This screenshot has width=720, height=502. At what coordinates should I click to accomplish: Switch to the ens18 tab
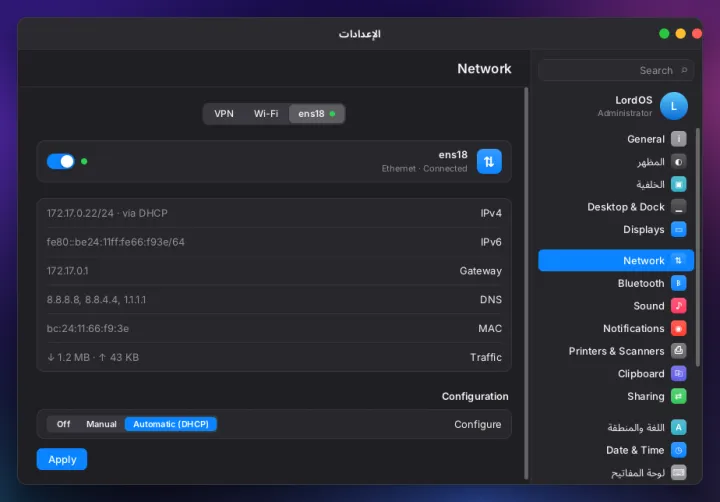[316, 113]
